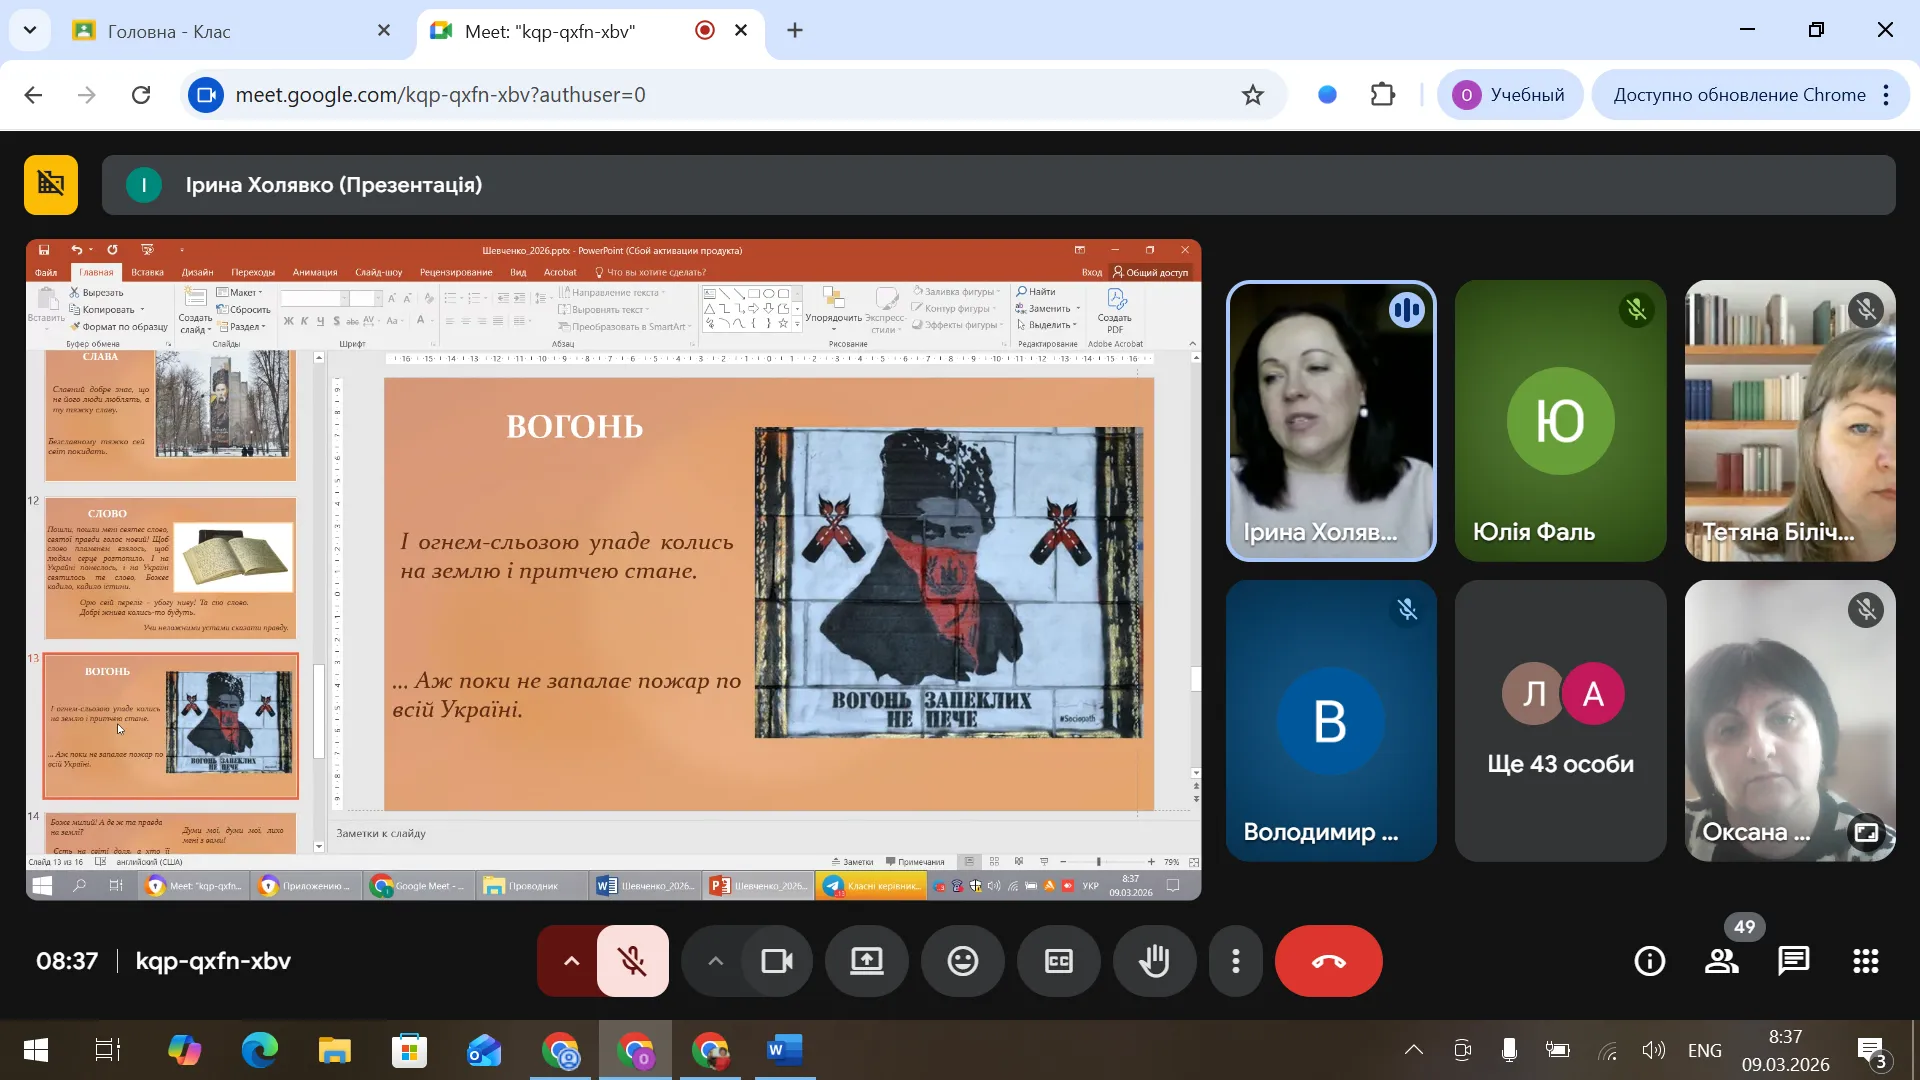Image resolution: width=1920 pixels, height=1080 pixels.
Task: Turn off the camera button
Action: pos(777,962)
